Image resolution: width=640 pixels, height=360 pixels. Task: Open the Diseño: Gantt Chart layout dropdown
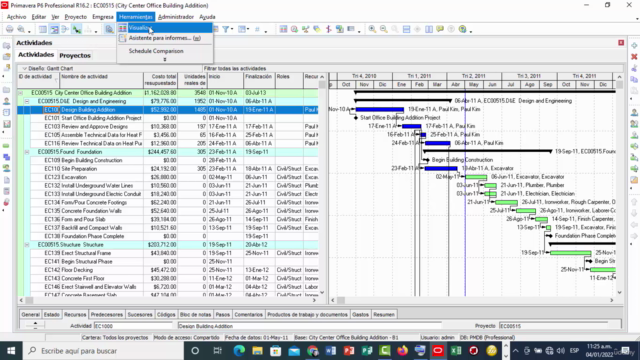pyautogui.click(x=24, y=69)
